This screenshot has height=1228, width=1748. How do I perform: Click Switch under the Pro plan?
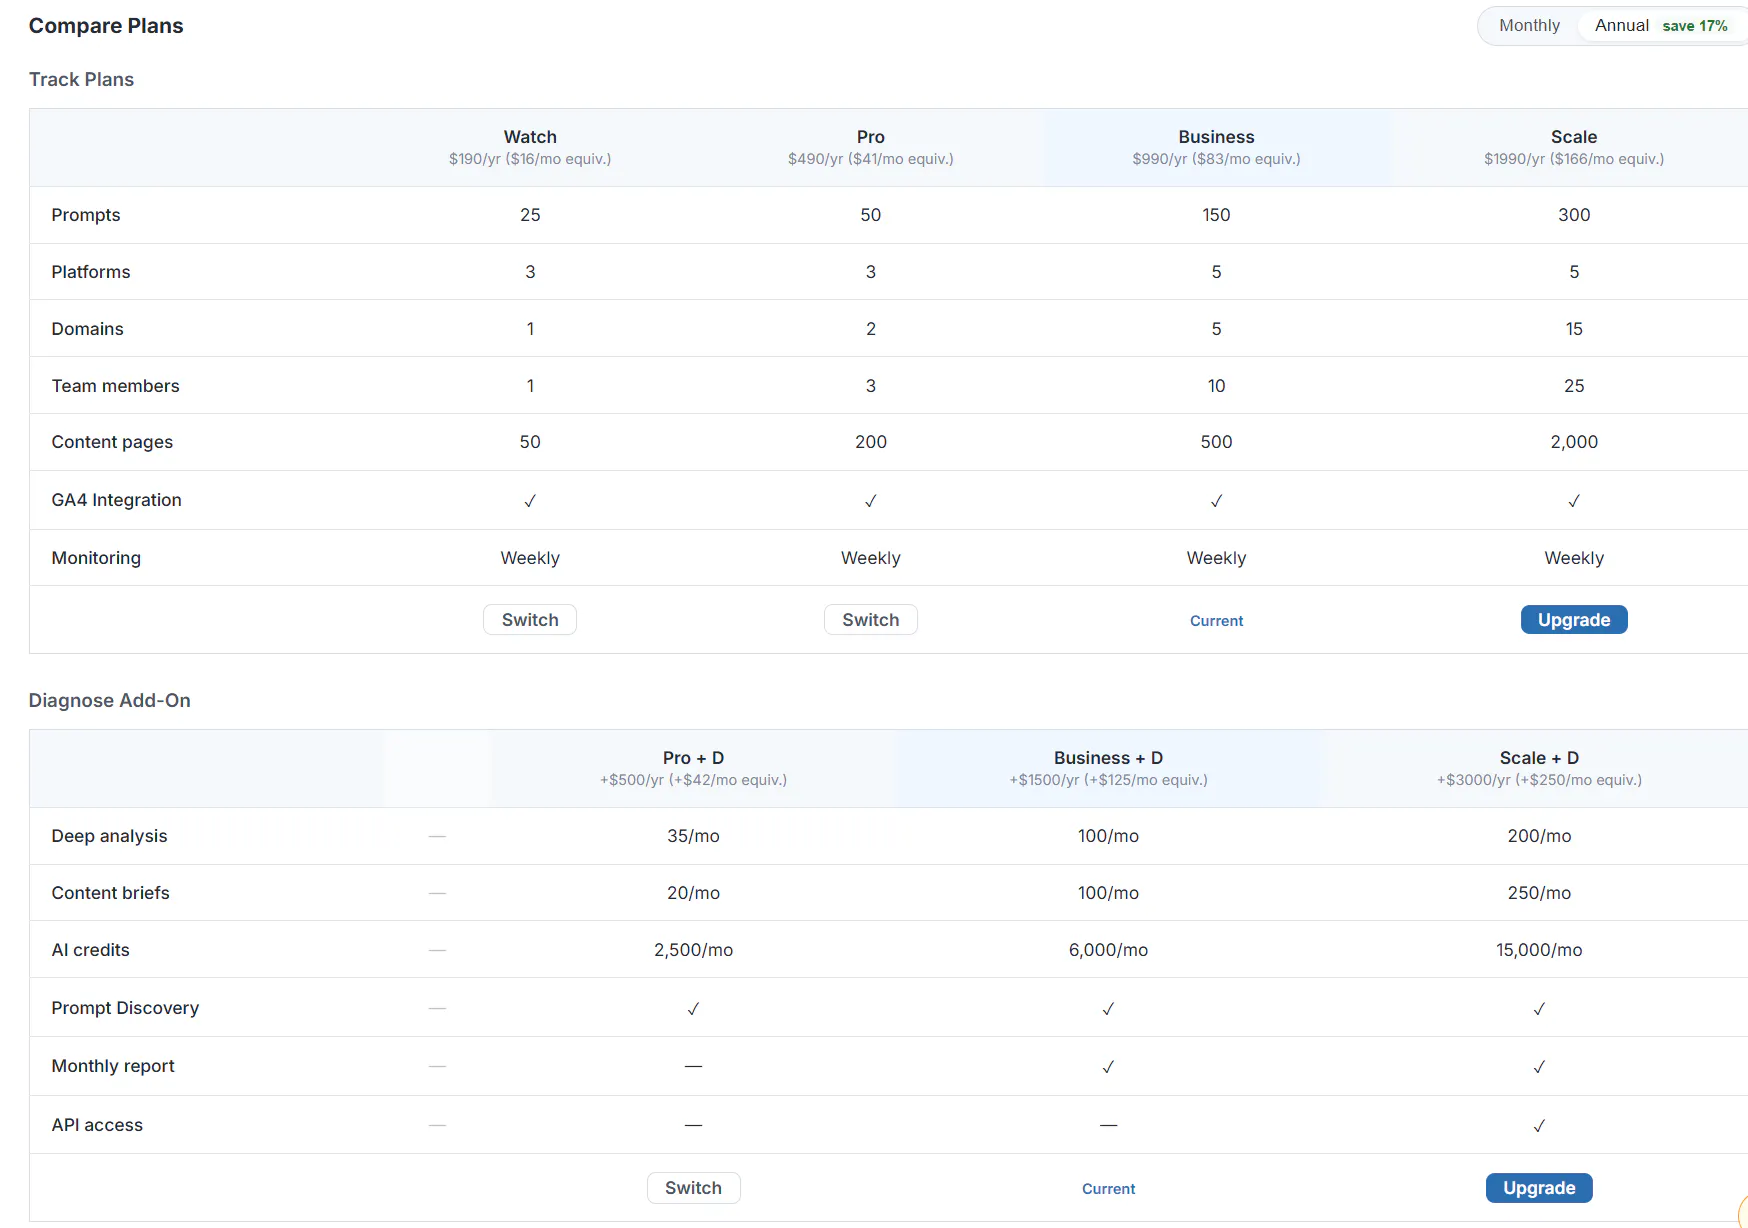(871, 620)
